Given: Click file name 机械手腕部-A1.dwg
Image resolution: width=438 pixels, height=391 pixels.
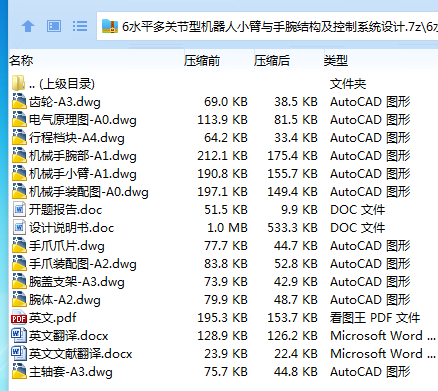Looking at the screenshot, I should [83, 156].
